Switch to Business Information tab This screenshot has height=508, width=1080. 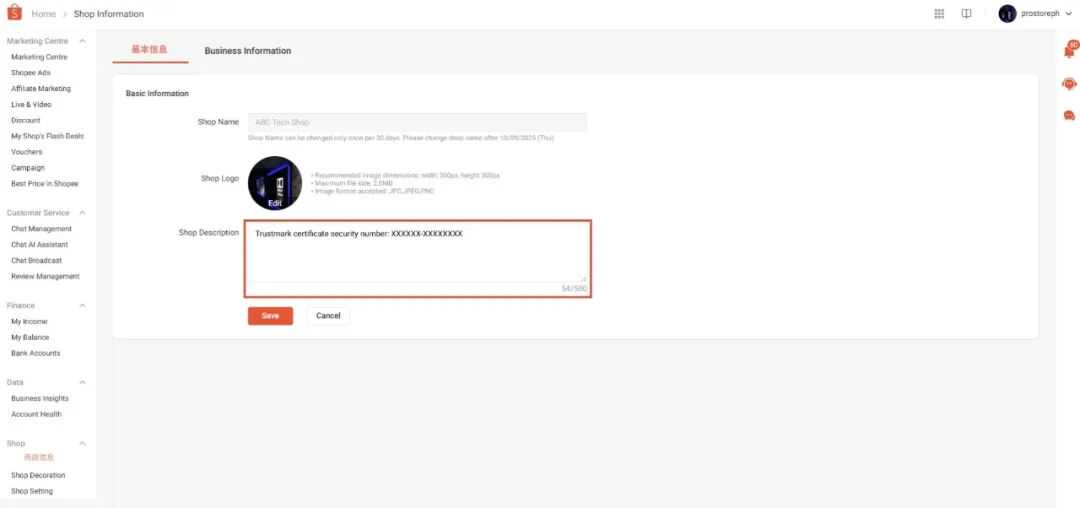[x=248, y=51]
